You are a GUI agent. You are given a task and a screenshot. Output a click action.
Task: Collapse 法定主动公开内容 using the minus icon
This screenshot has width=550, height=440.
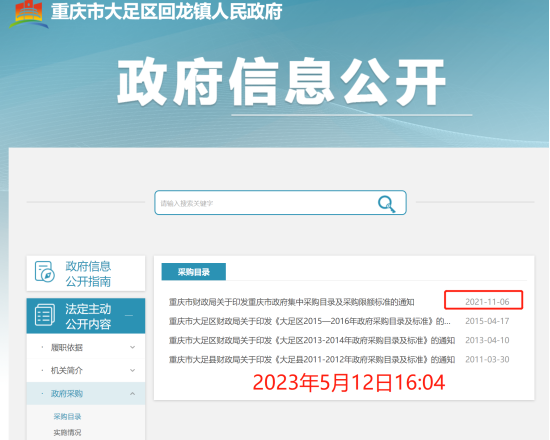[129, 315]
